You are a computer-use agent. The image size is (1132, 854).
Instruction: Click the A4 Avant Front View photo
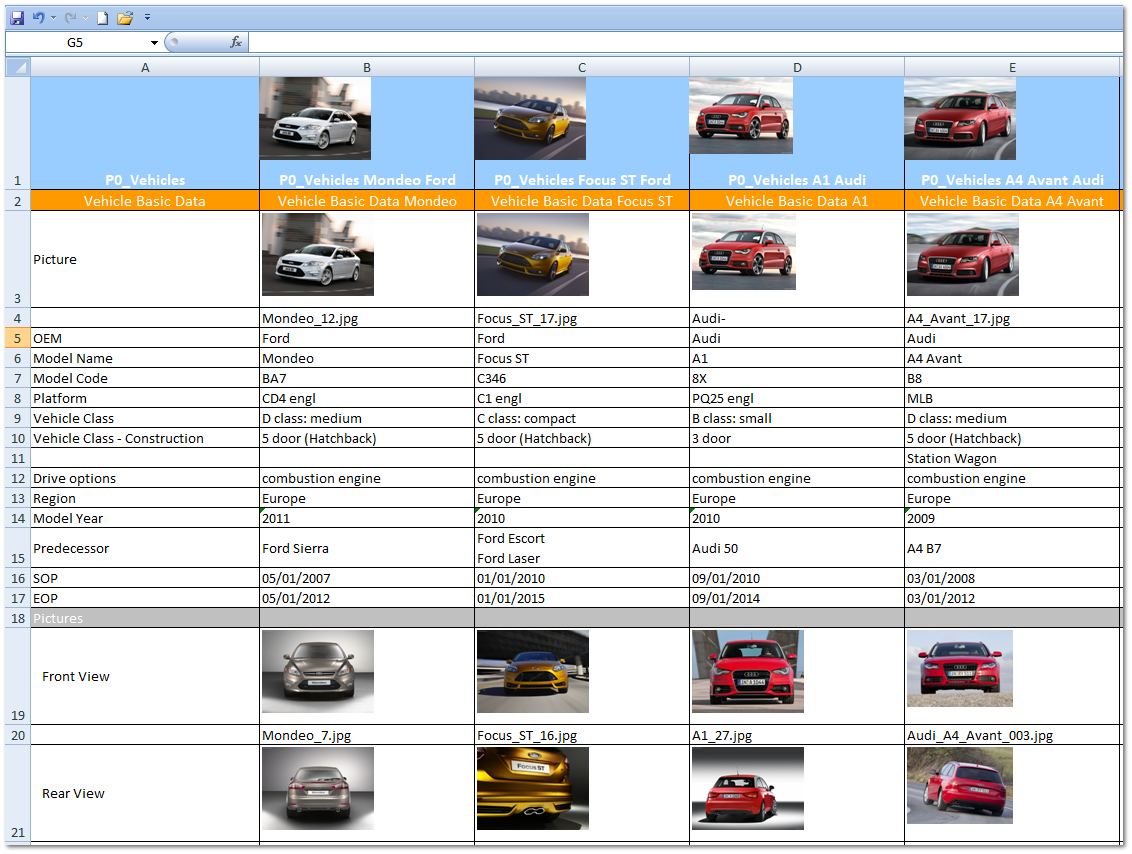pyautogui.click(x=960, y=668)
